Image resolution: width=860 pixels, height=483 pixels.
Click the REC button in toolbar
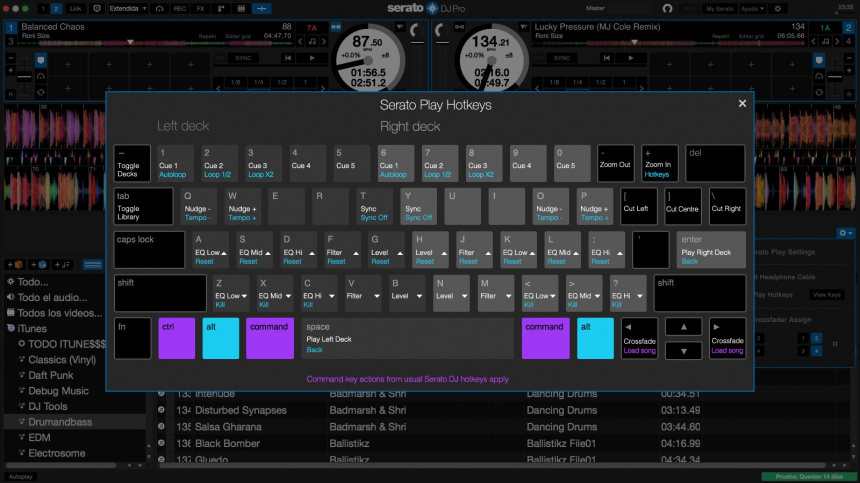180,8
